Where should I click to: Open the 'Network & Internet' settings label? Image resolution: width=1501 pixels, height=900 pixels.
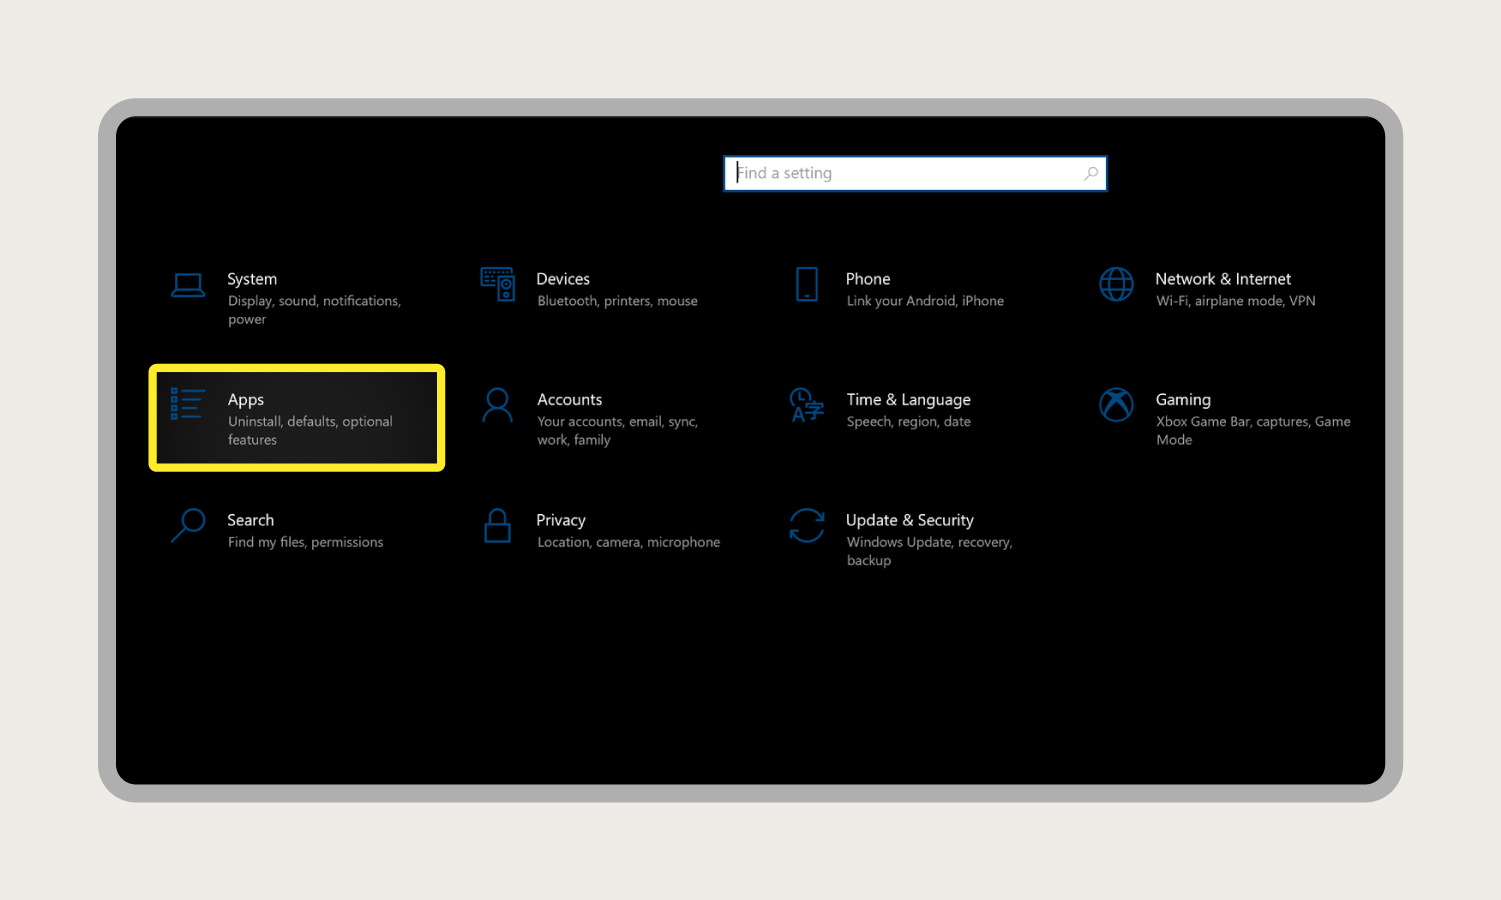[1222, 279]
